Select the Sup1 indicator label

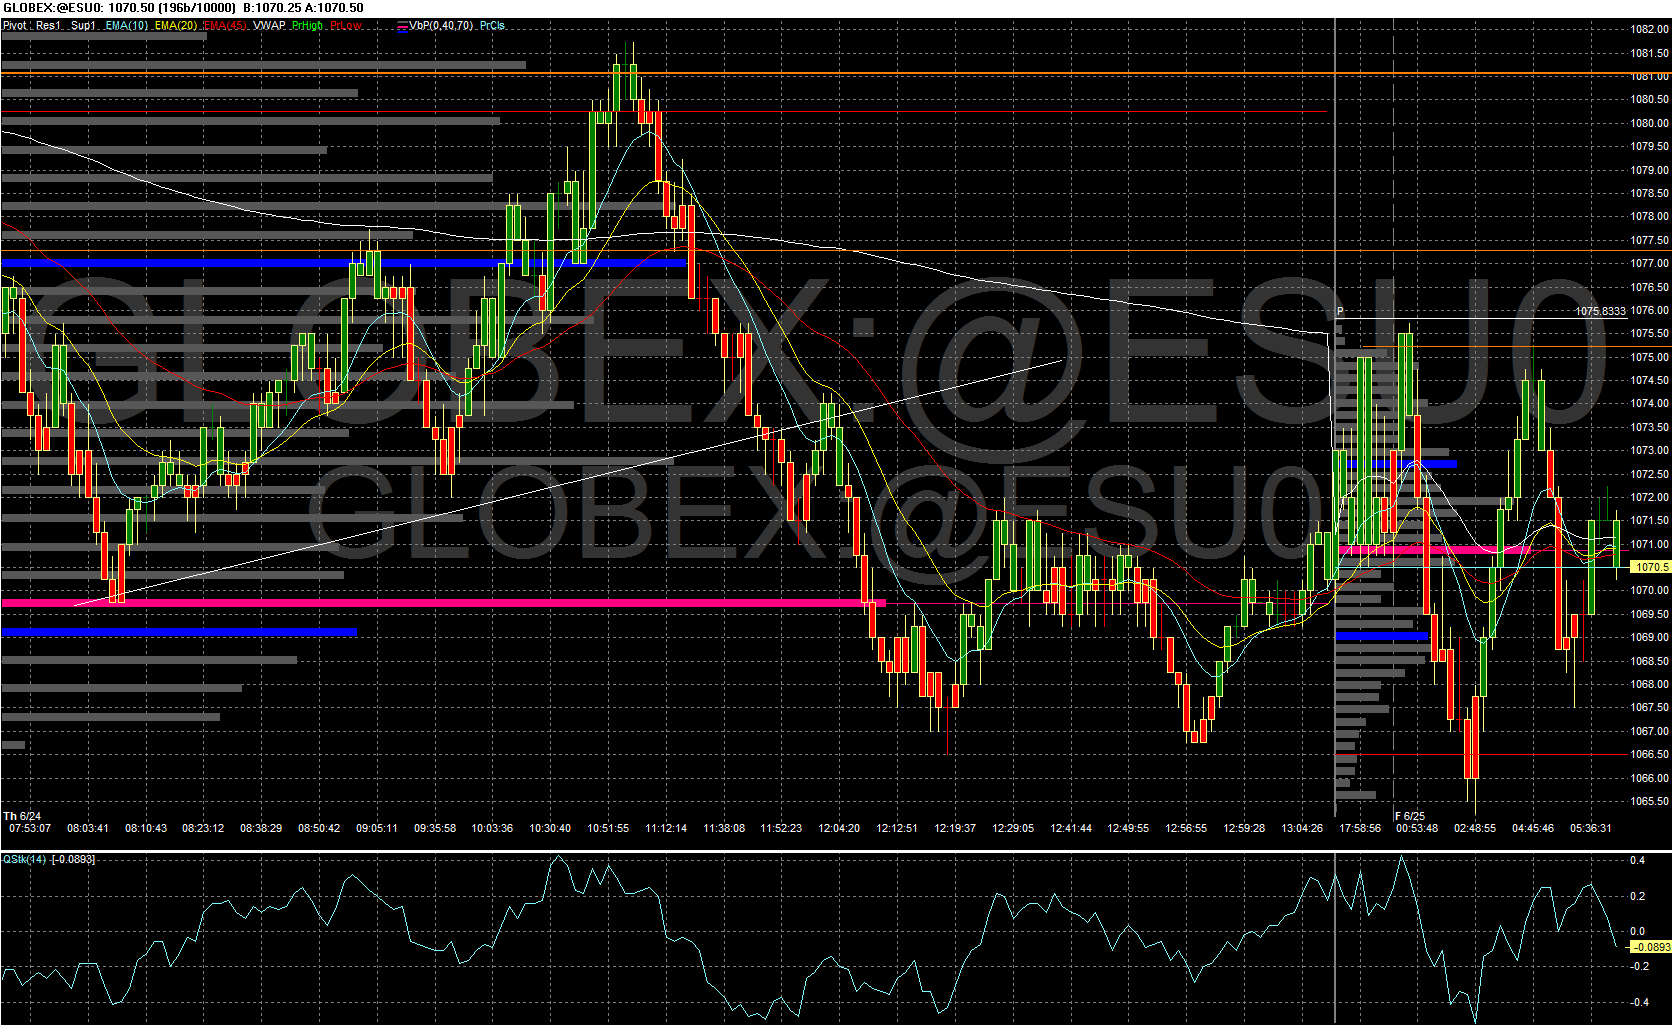pyautogui.click(x=83, y=26)
